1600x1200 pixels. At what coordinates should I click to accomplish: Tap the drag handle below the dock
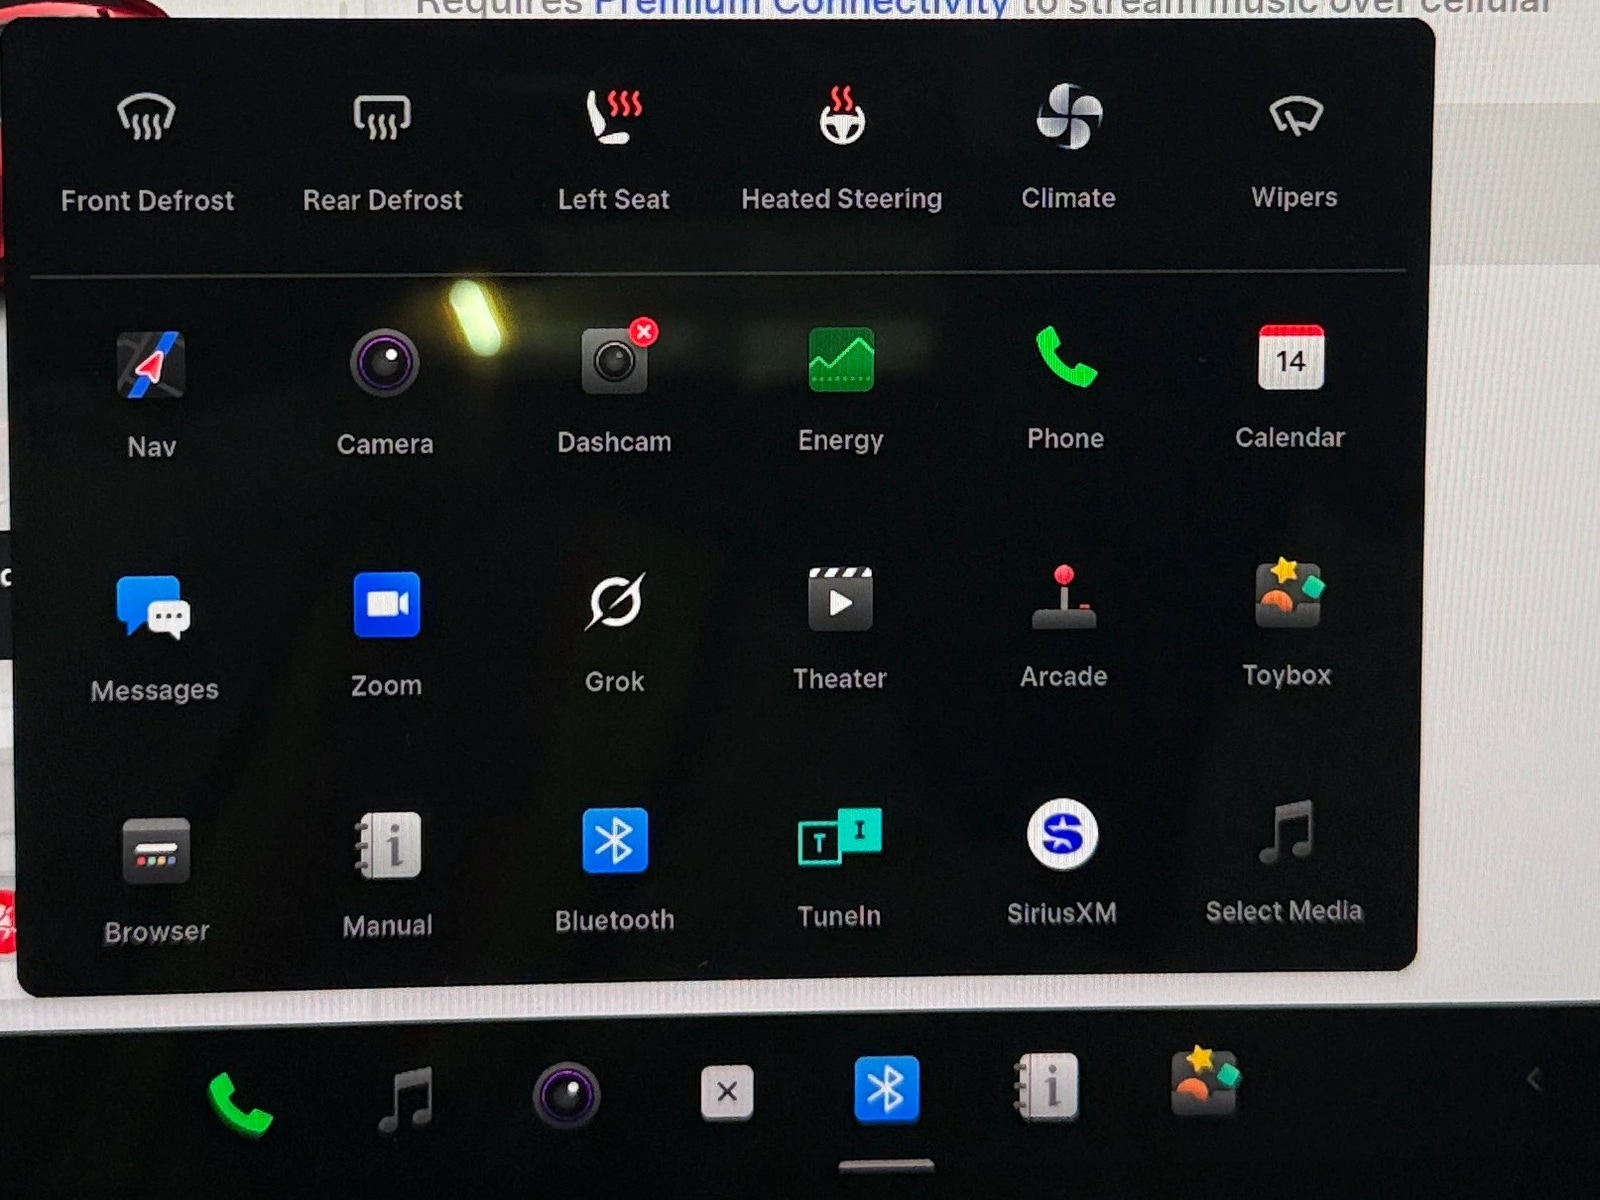[x=886, y=1166]
